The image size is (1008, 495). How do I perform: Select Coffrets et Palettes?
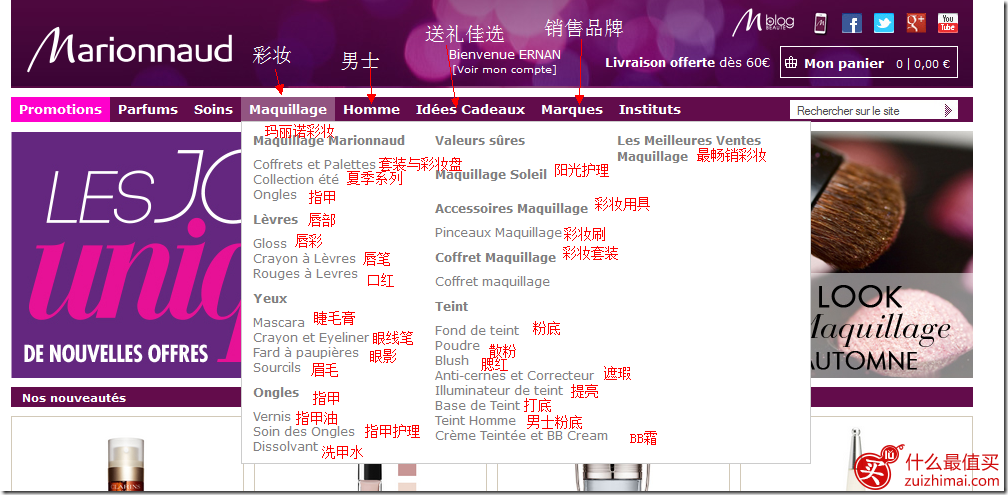point(314,165)
